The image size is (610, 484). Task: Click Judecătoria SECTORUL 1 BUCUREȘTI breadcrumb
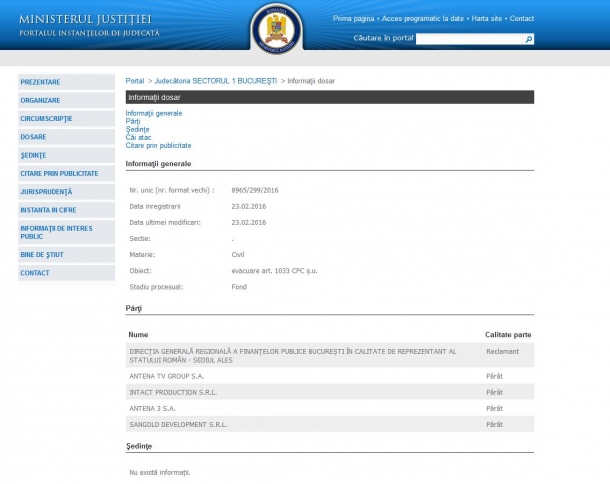tap(214, 79)
